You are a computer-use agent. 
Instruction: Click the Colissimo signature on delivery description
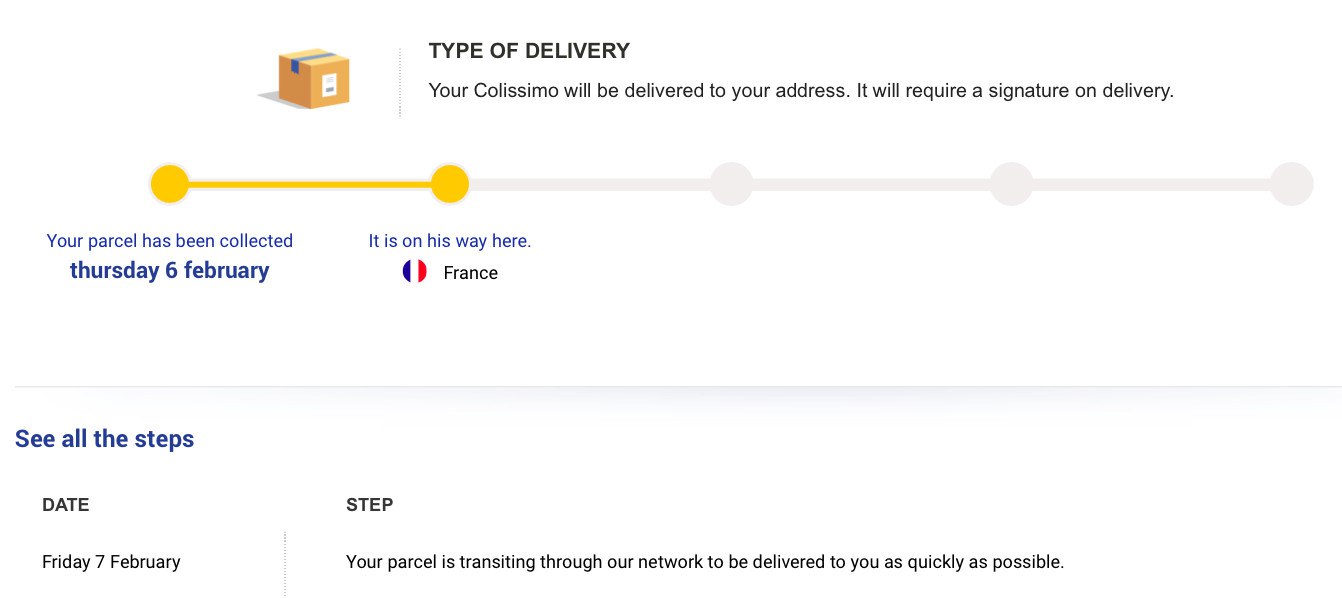(x=800, y=91)
